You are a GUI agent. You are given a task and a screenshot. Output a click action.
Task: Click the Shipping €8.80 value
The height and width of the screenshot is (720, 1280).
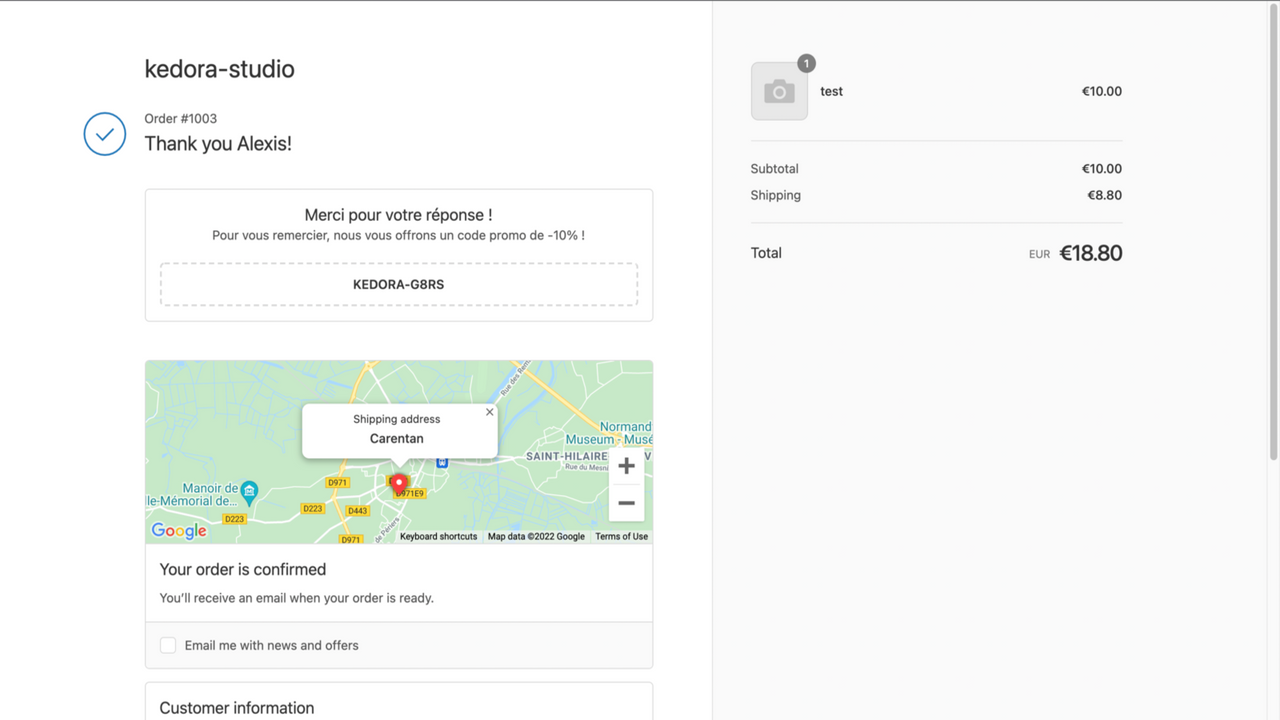(1105, 195)
